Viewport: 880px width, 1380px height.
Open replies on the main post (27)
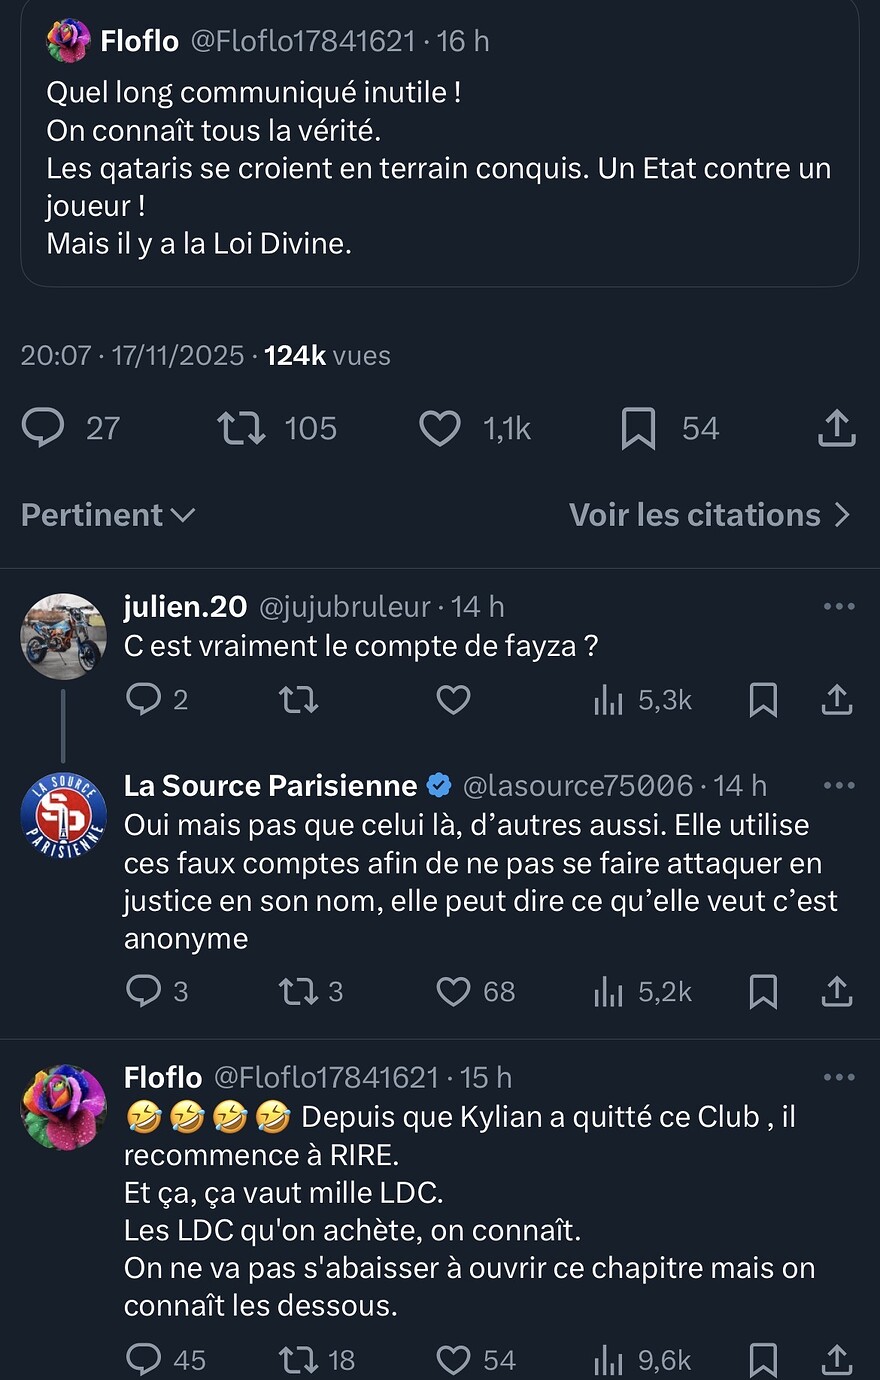(44, 429)
